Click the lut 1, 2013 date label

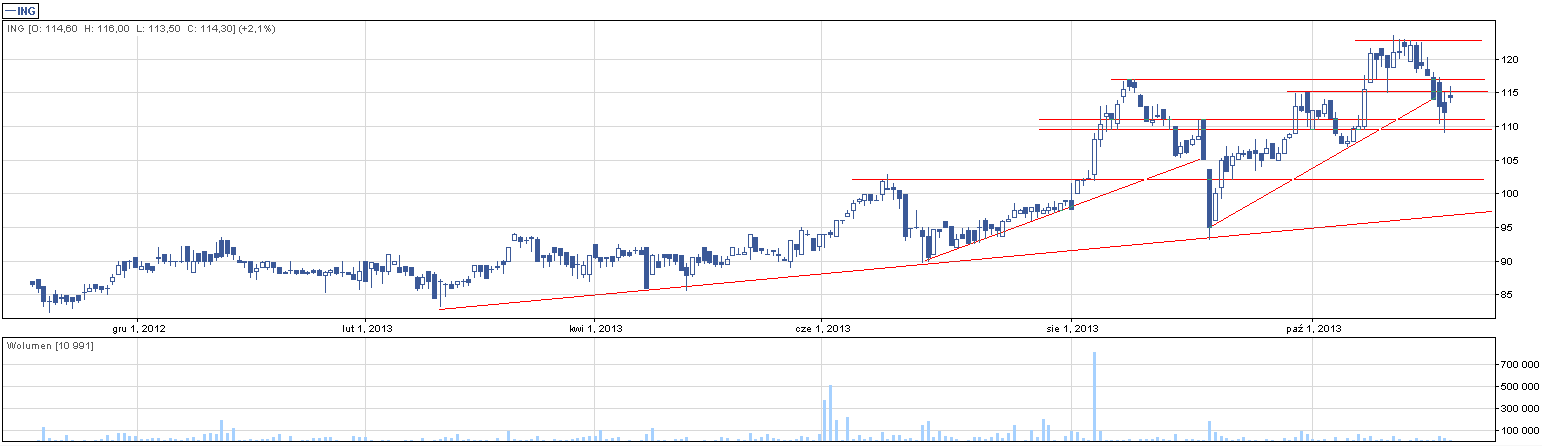point(367,328)
